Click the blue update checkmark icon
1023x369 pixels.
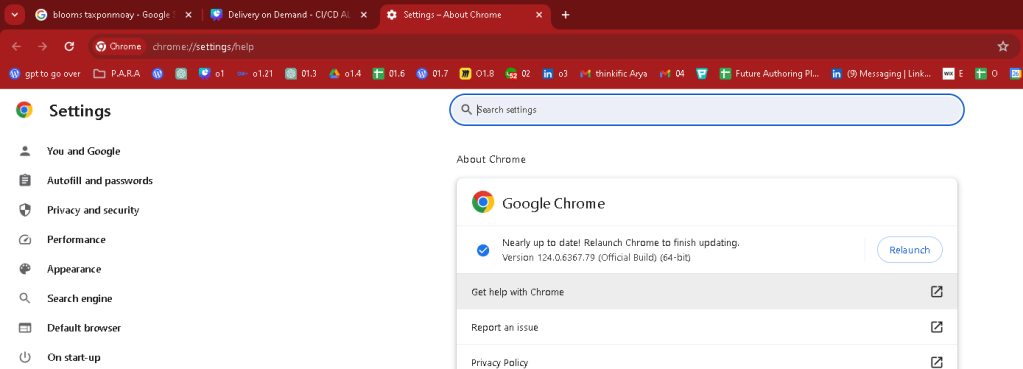pos(483,250)
